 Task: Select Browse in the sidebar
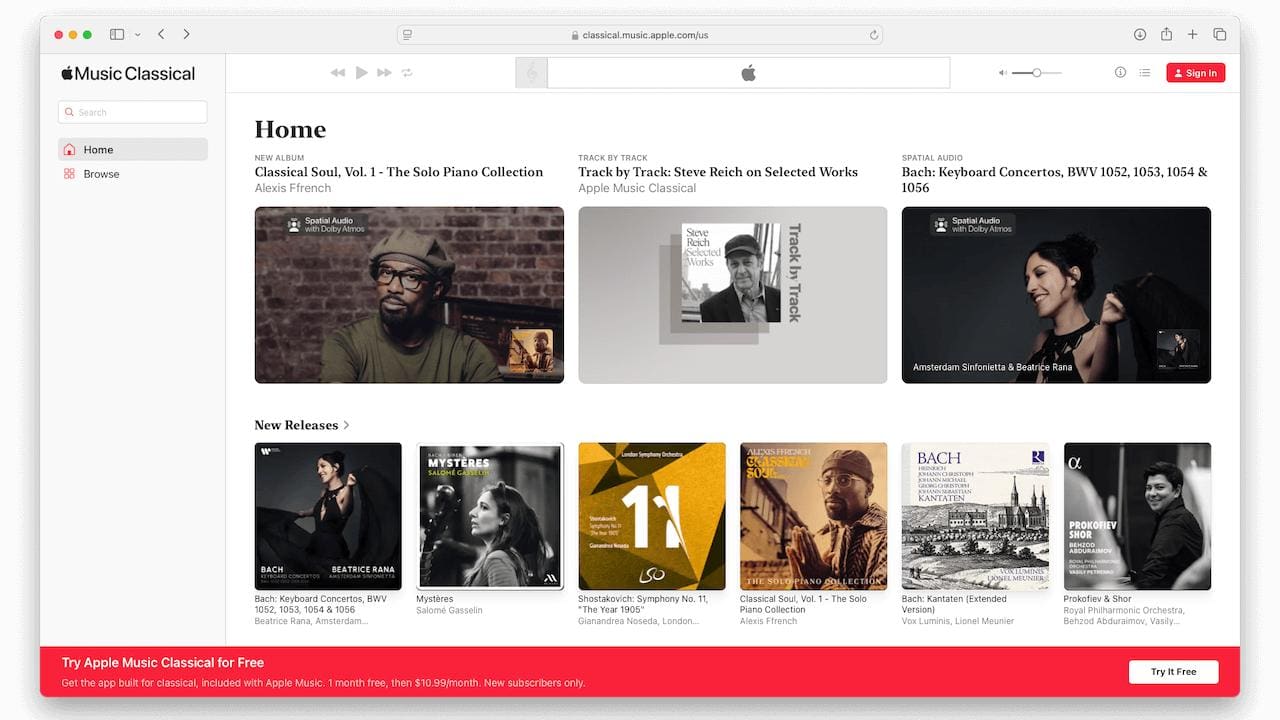click(x=133, y=174)
